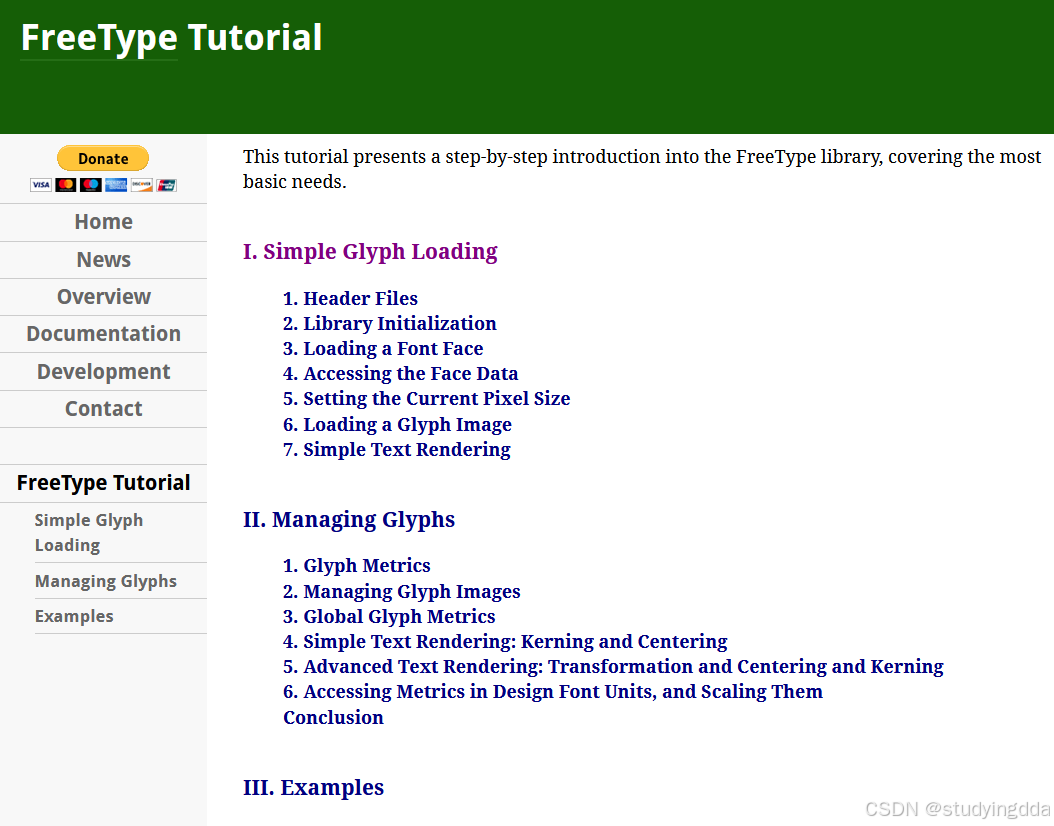
Task: Click the Mastercard icon under Donate
Action: pos(66,185)
